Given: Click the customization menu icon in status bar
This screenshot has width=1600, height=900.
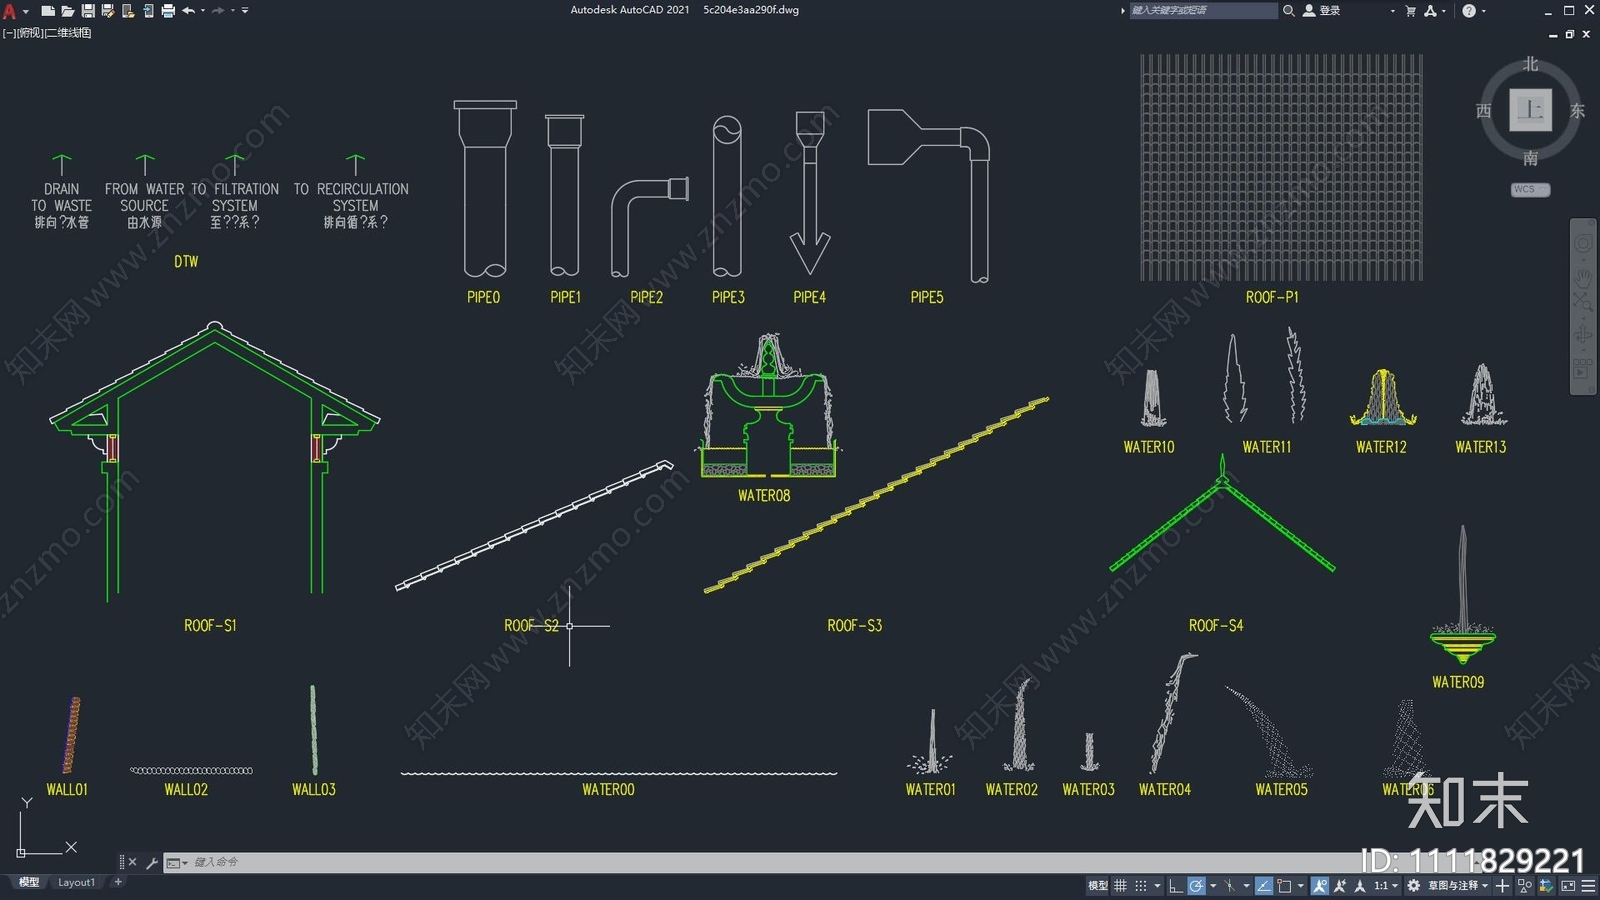Looking at the screenshot, I should [1588, 886].
